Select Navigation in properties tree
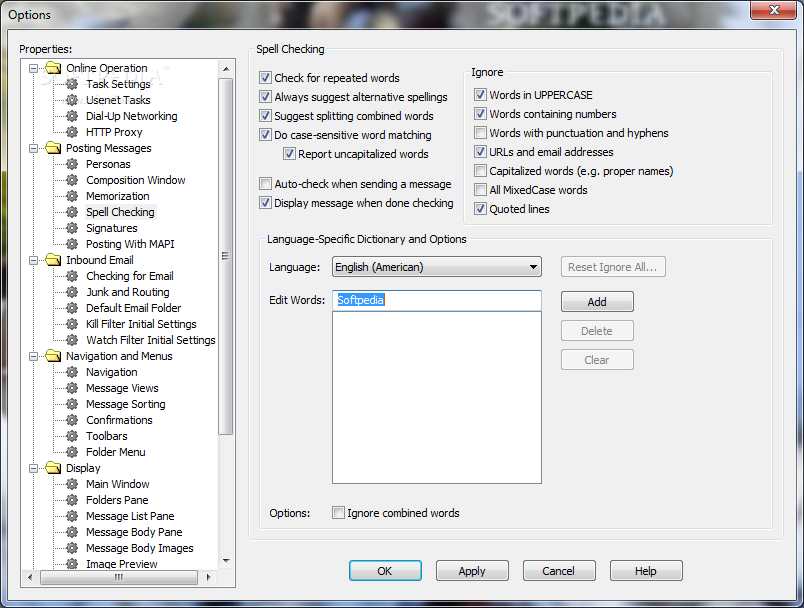Screen dimensions: 804x608 coord(111,372)
